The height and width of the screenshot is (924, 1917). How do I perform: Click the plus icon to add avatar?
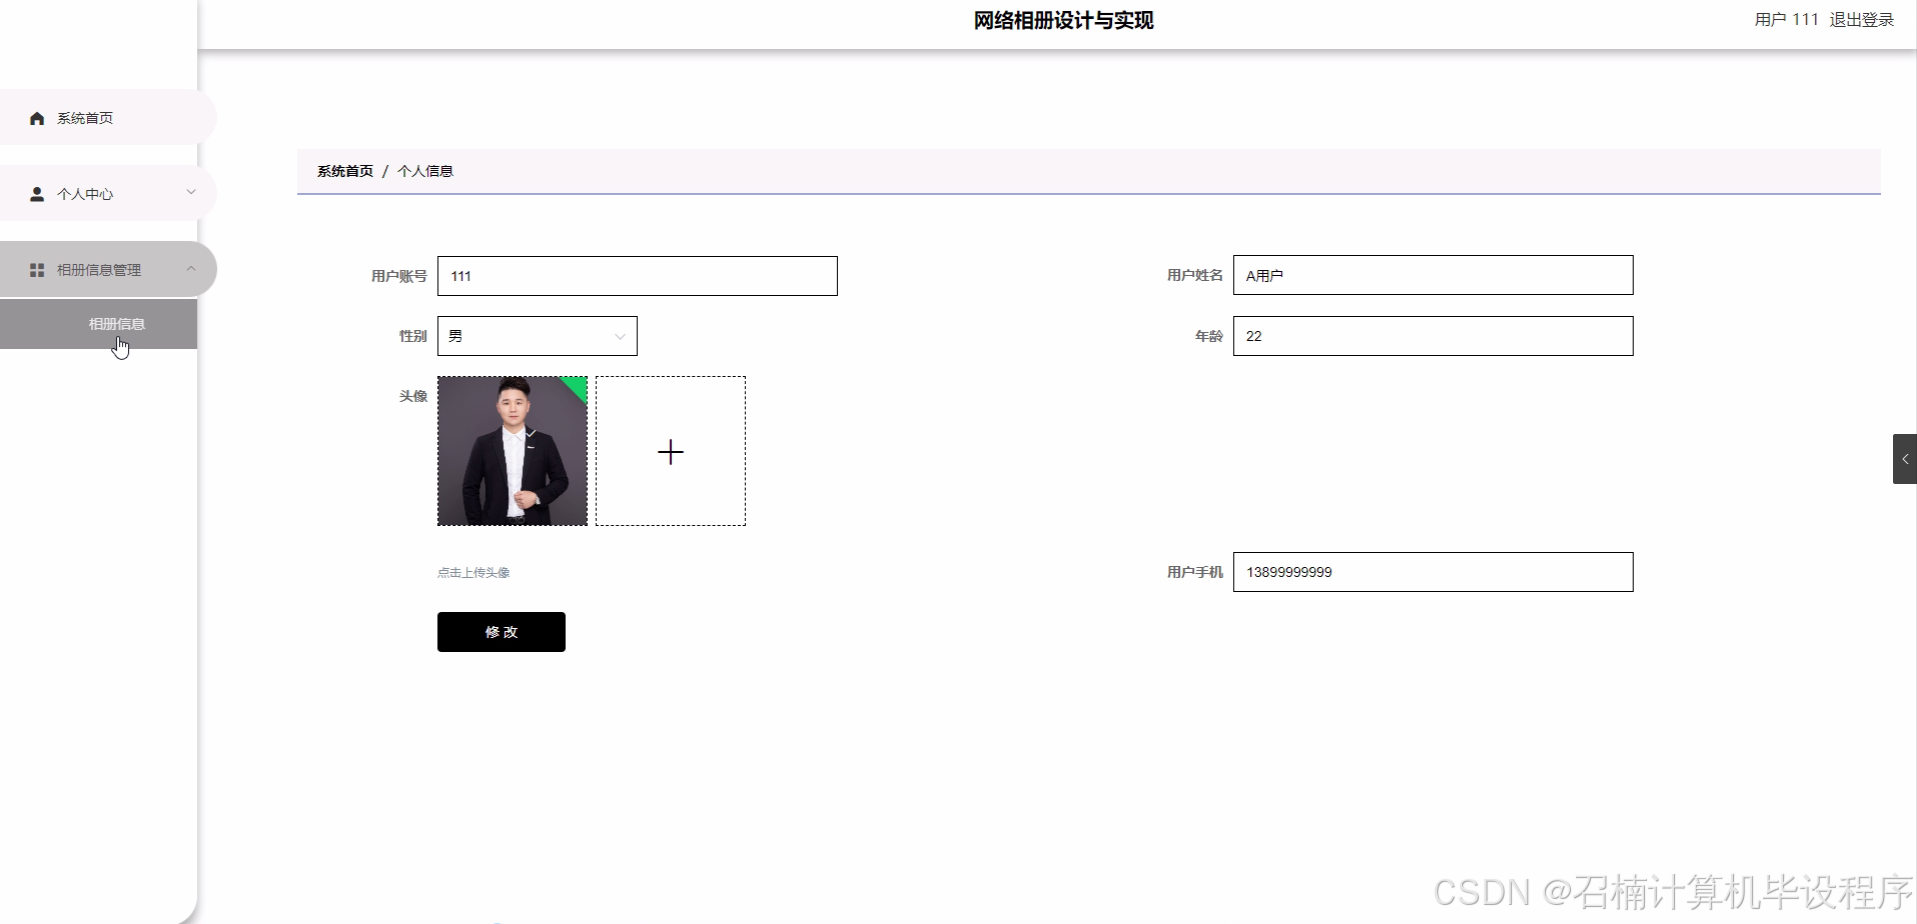tap(670, 451)
